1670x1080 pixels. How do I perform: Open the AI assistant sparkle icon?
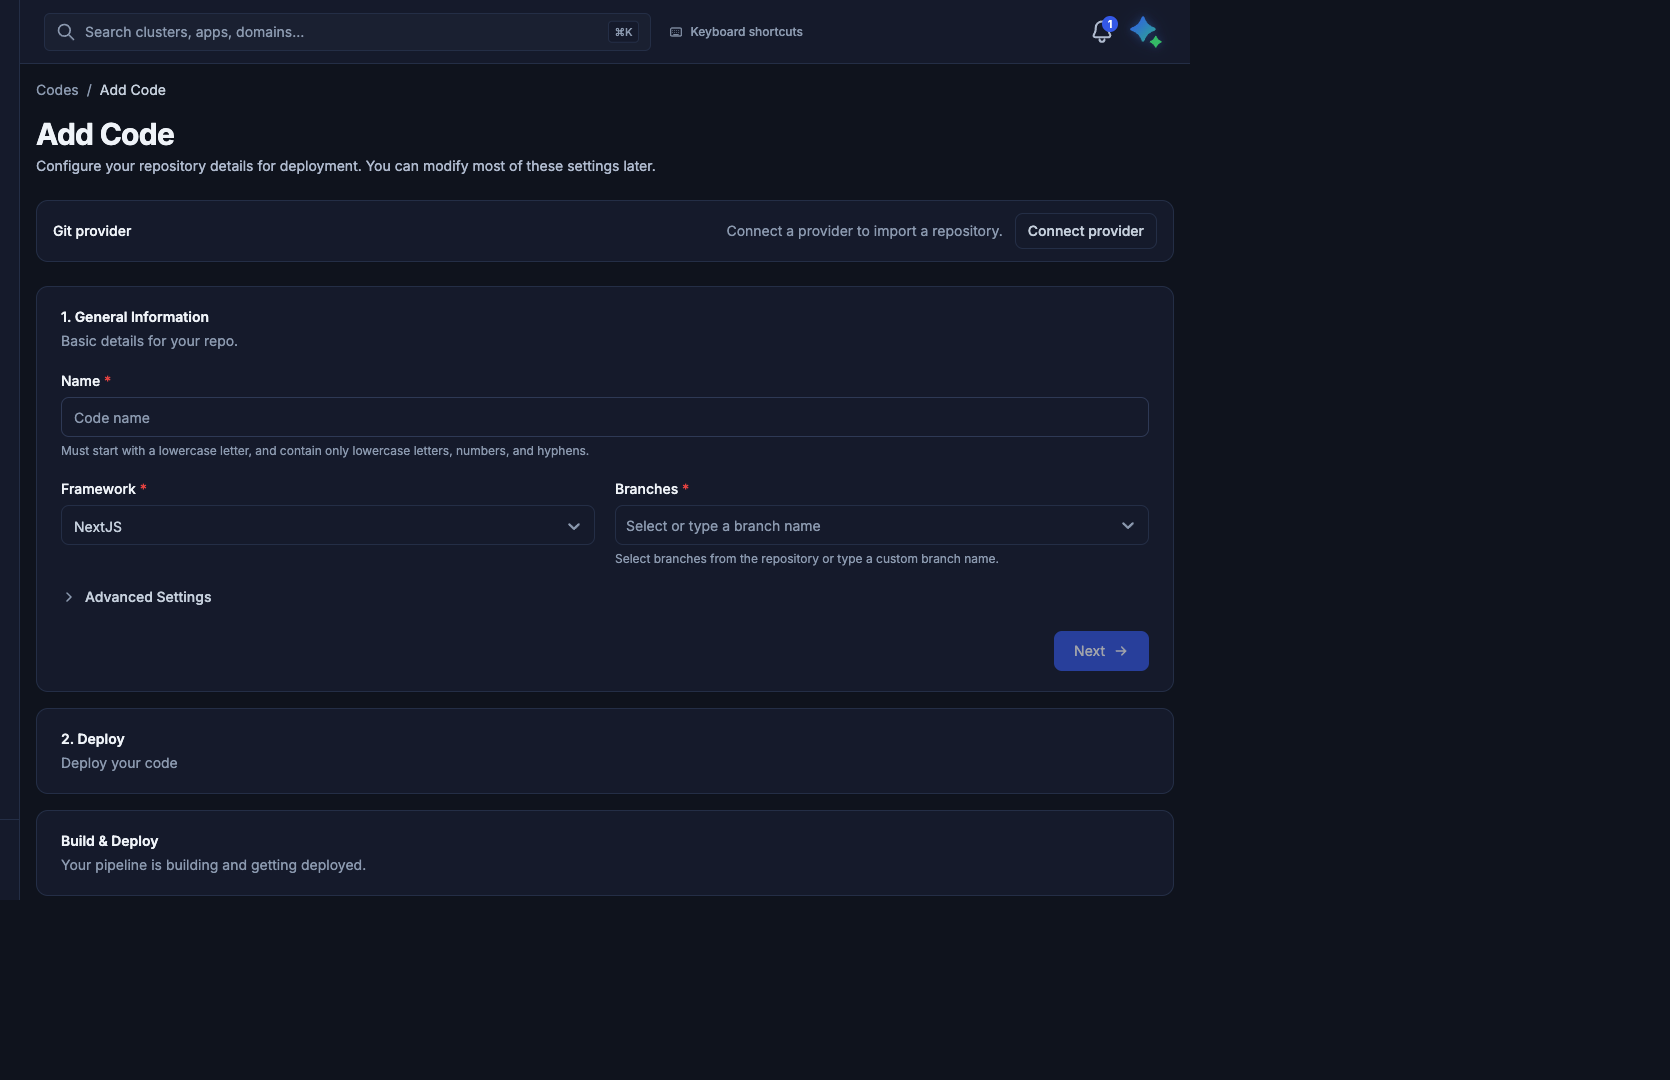point(1145,32)
